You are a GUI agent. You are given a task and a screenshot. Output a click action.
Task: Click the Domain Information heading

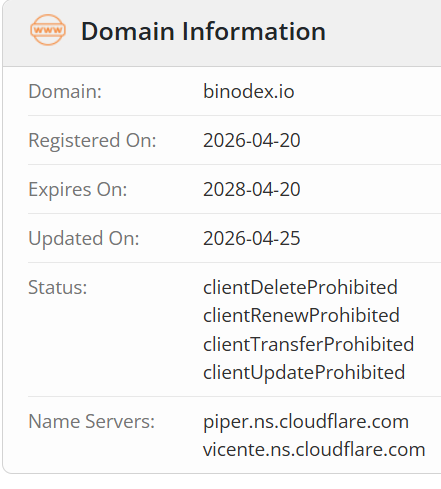point(203,31)
